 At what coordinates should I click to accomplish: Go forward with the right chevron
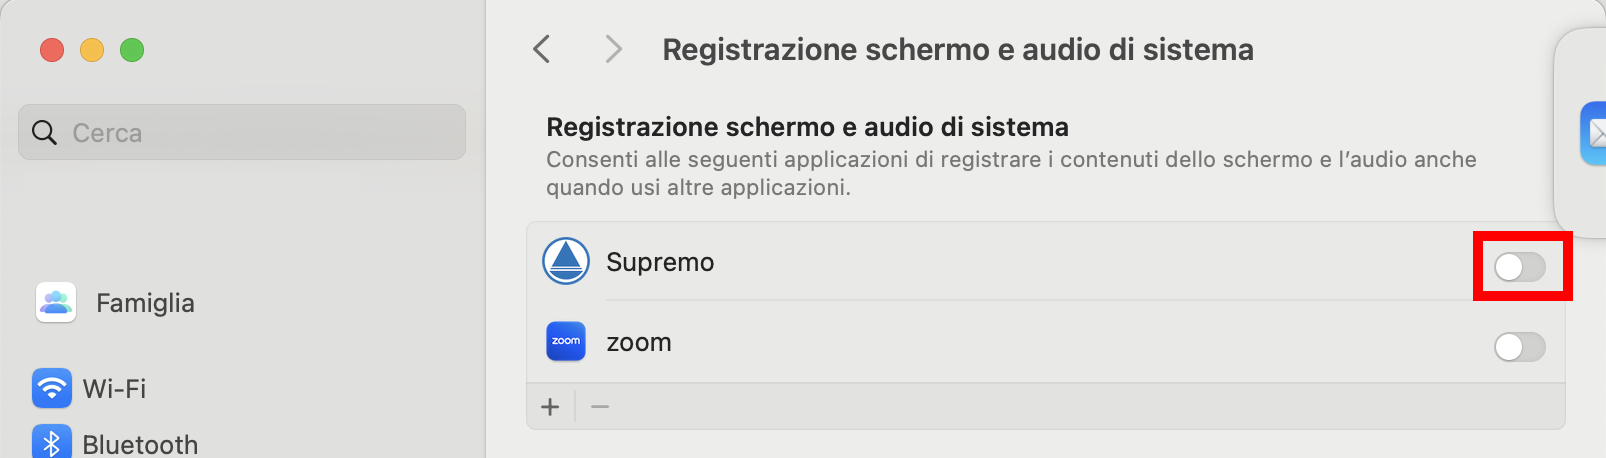613,49
